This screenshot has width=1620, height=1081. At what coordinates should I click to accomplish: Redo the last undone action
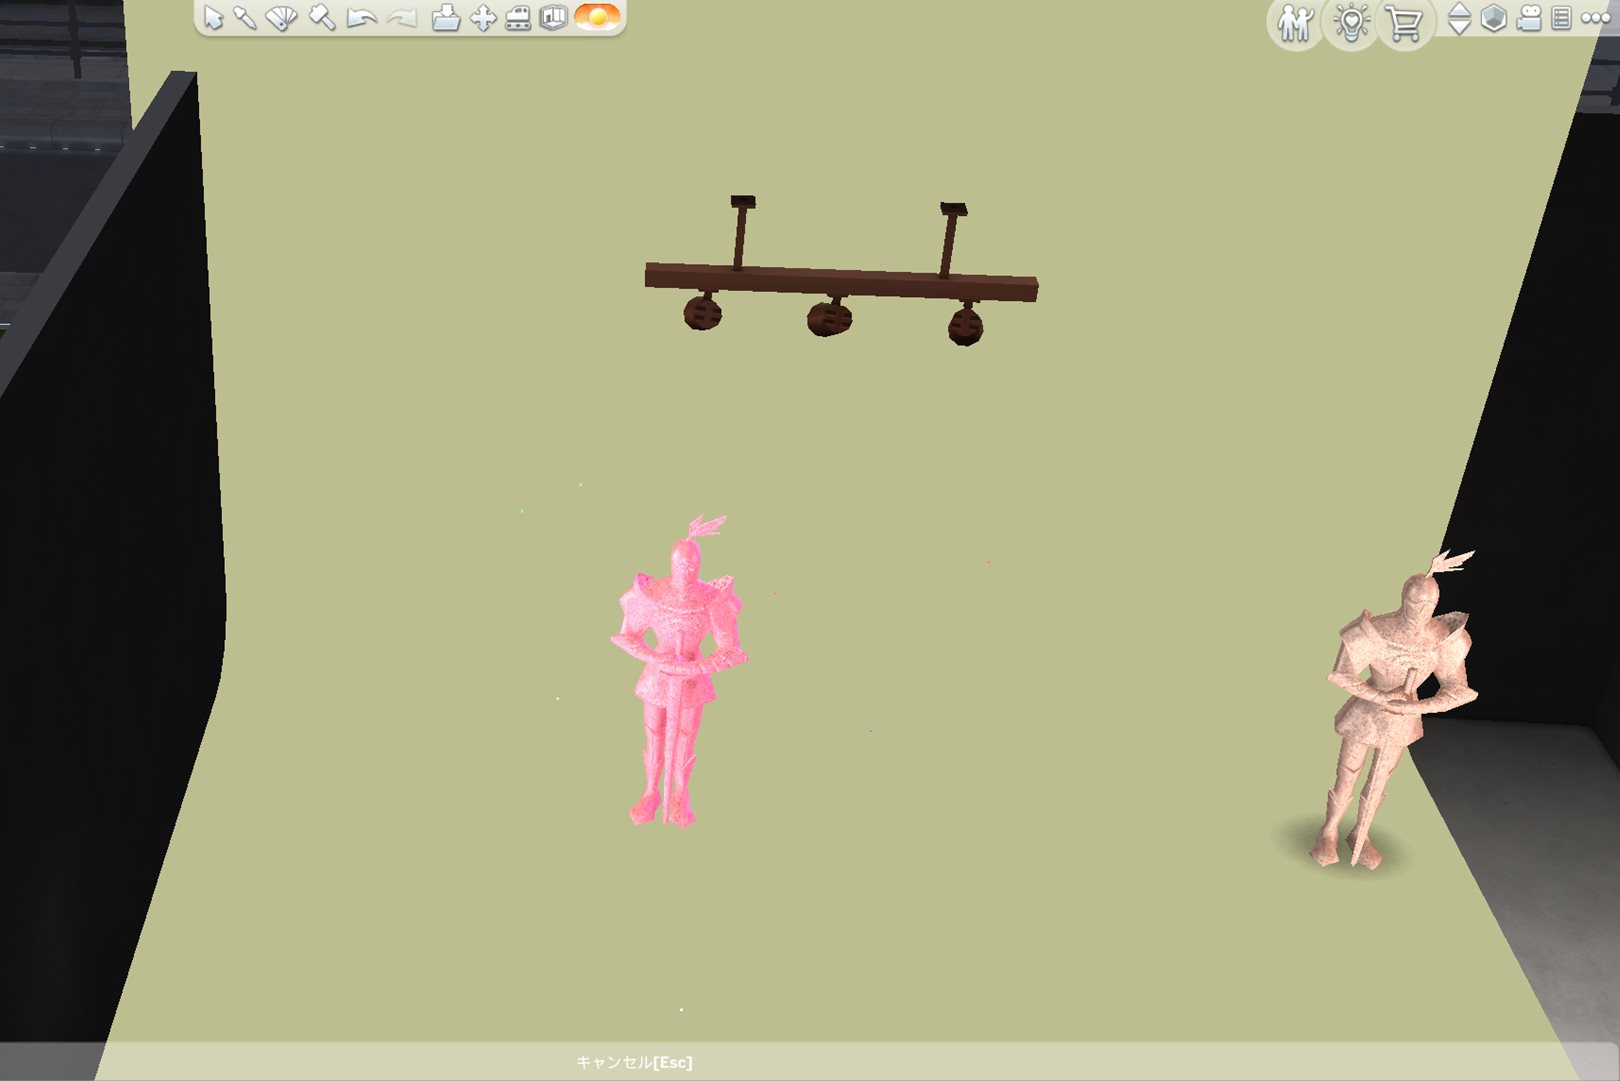point(401,18)
